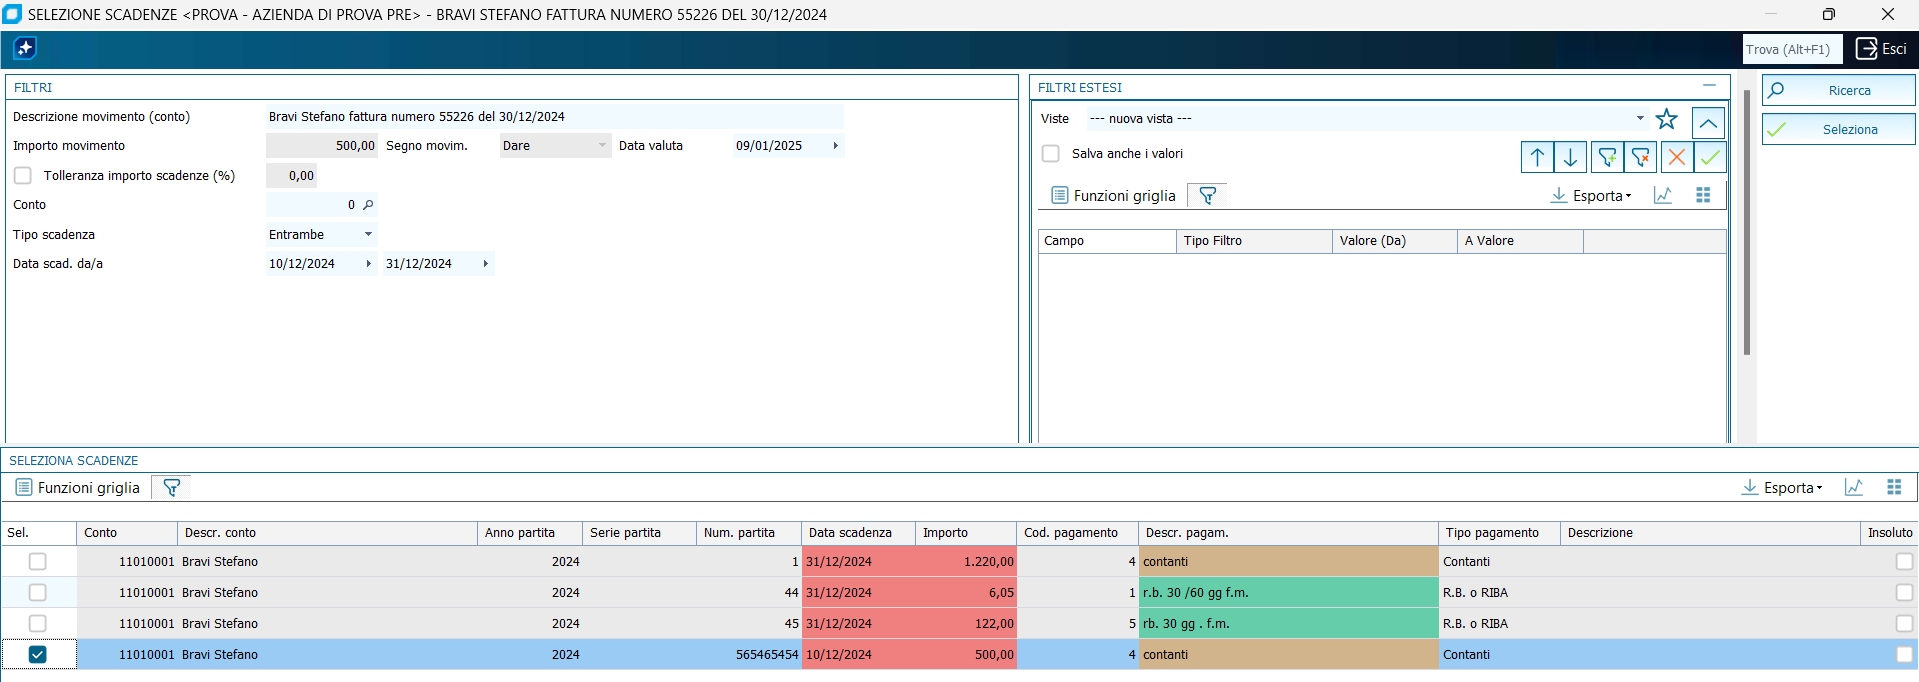The height and width of the screenshot is (682, 1919).
Task: Enable Tolleranza importo scadenze checkbox
Action: pyautogui.click(x=23, y=176)
